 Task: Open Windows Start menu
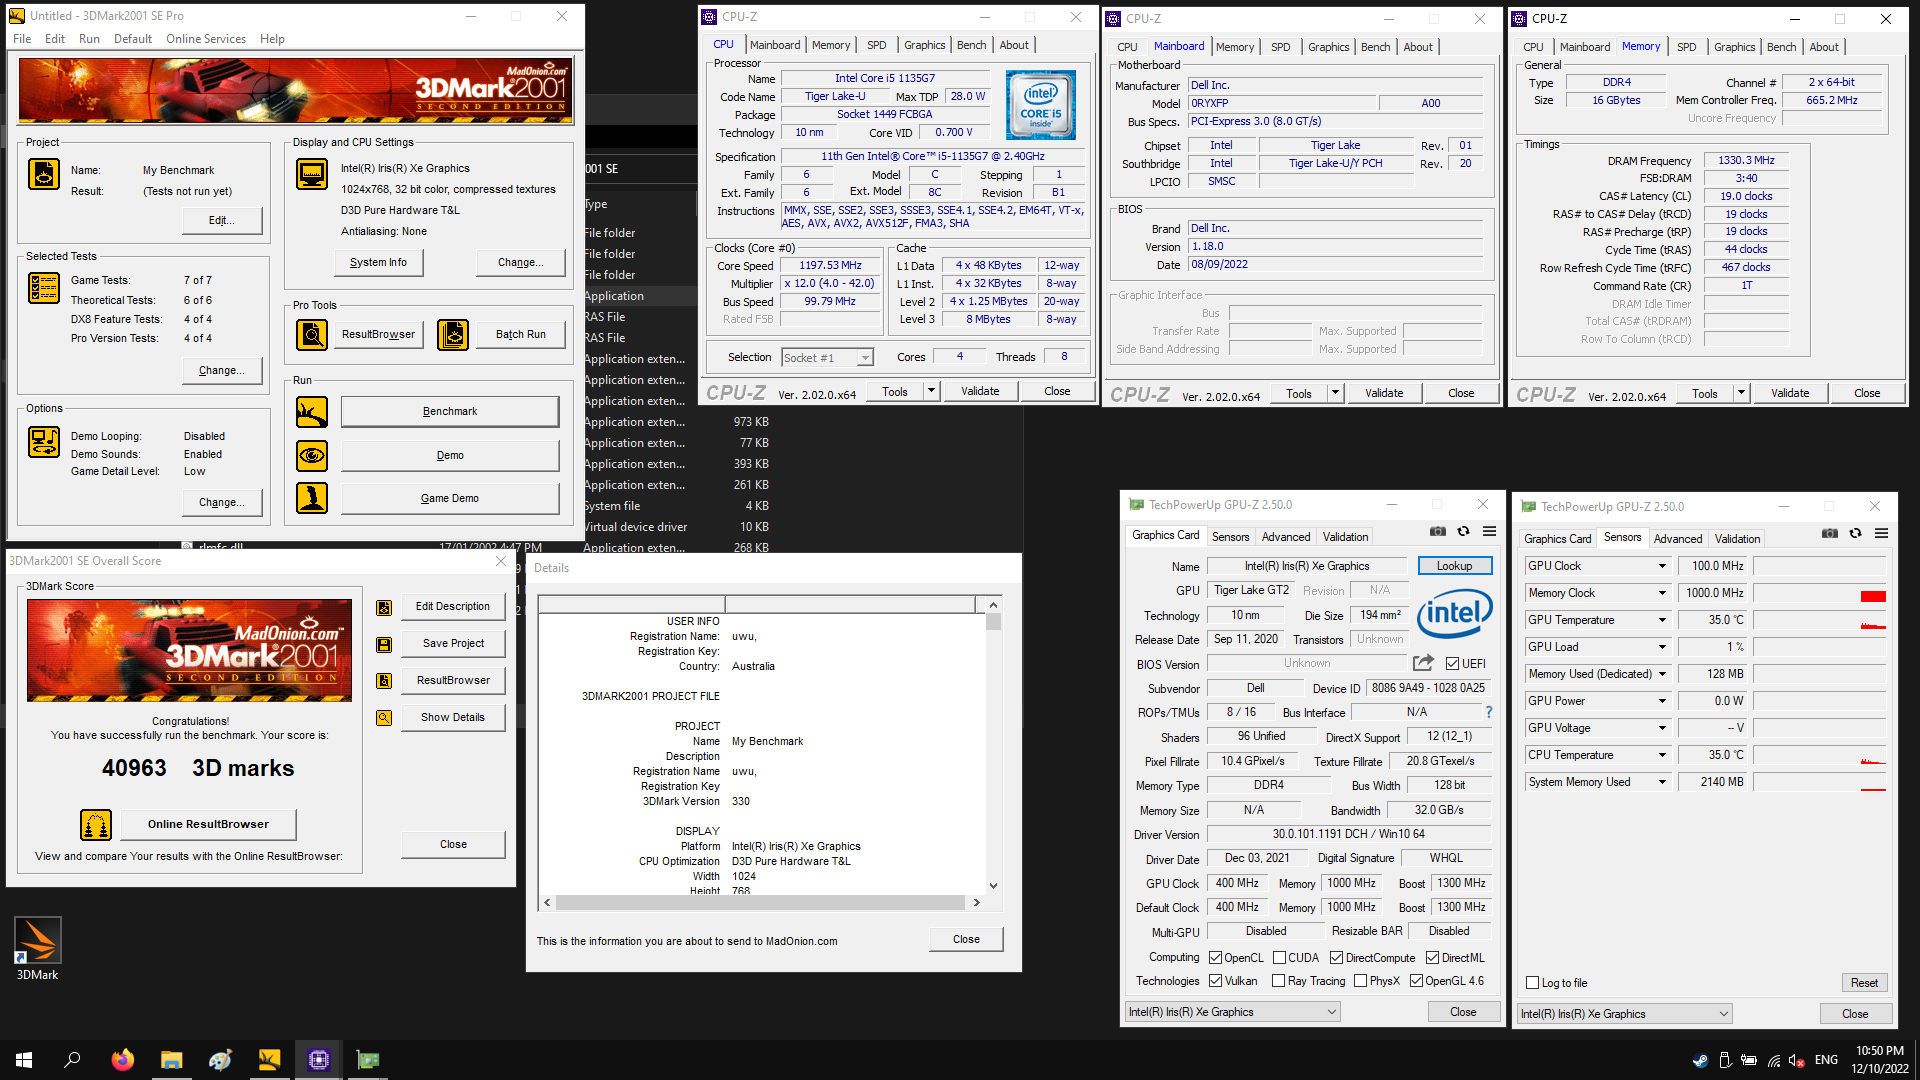24,1060
